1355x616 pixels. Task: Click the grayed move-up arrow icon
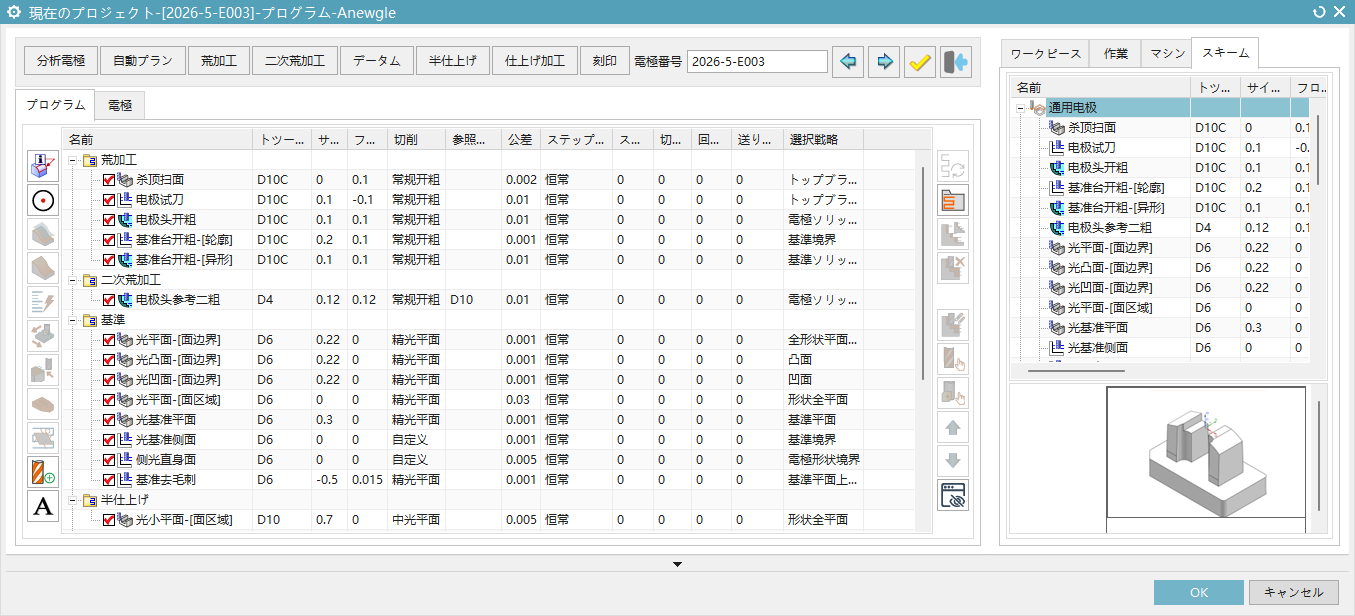coord(953,427)
